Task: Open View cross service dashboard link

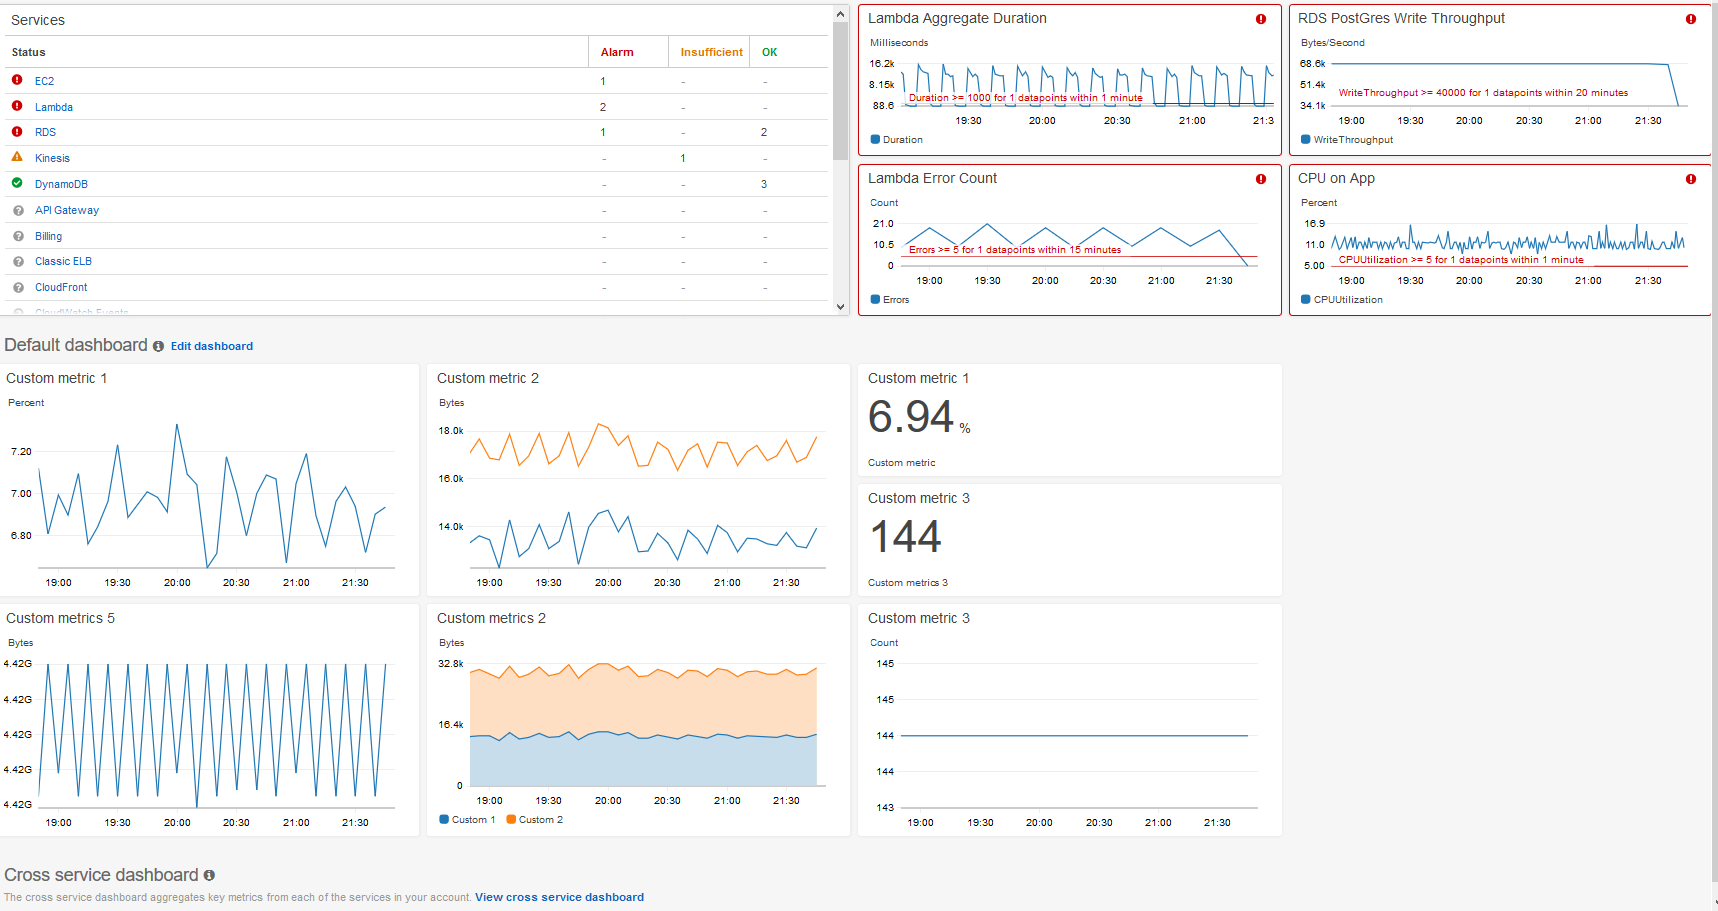Action: point(559,897)
